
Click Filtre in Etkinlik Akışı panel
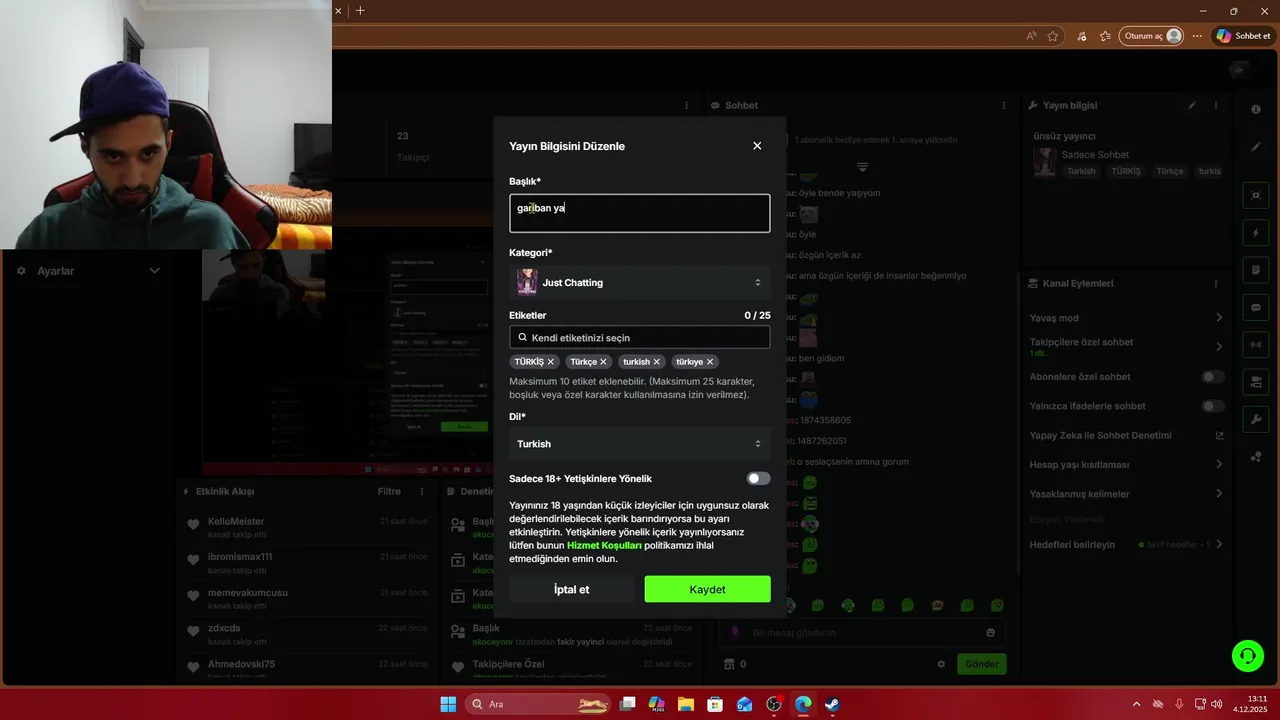[x=389, y=492]
